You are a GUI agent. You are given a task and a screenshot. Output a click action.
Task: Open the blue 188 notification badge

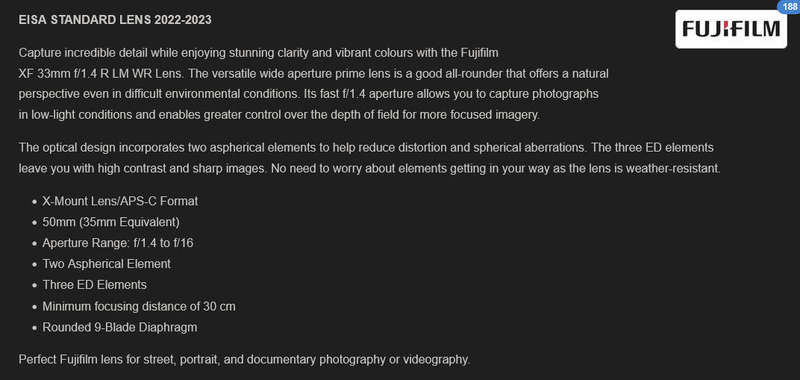(790, 6)
